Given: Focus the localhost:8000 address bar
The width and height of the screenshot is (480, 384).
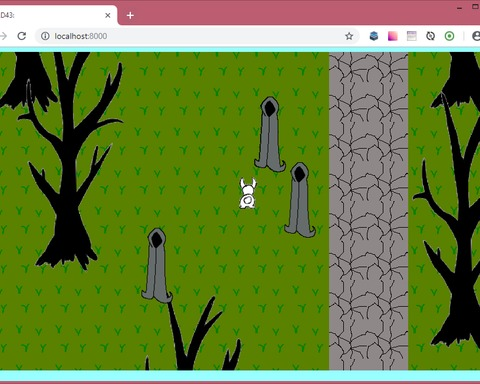Looking at the screenshot, I should coord(197,36).
